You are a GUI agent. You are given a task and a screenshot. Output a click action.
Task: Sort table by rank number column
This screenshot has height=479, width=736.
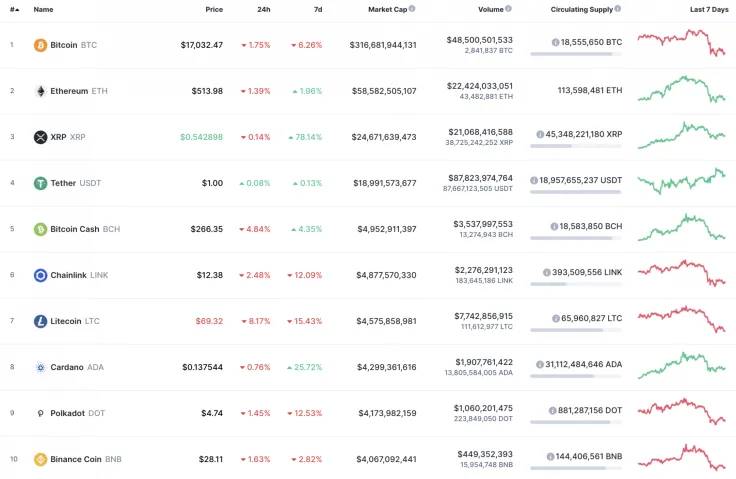[13, 9]
